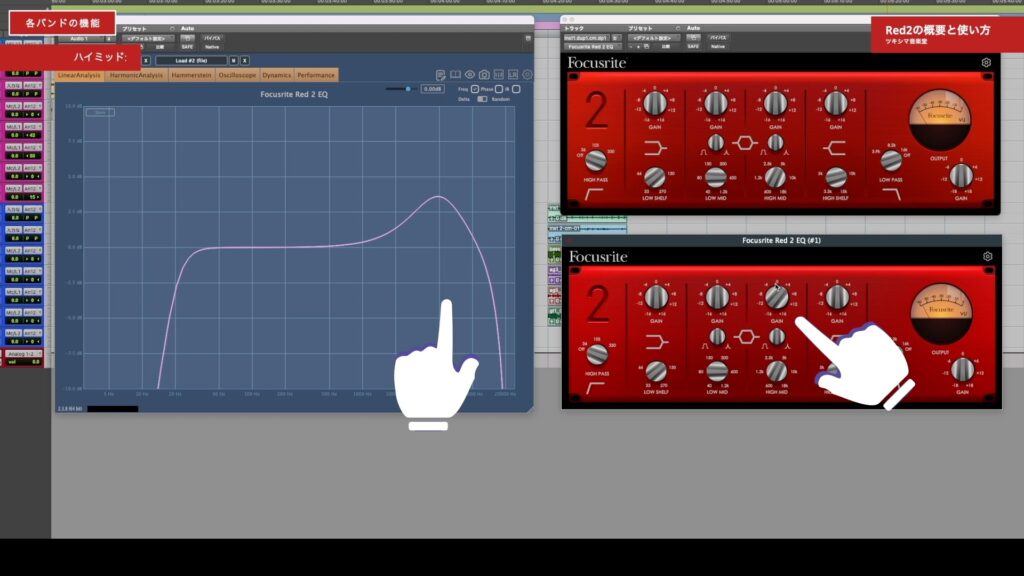
Task: Open settings gear in Red 2 EQ (#1) window
Action: click(987, 257)
